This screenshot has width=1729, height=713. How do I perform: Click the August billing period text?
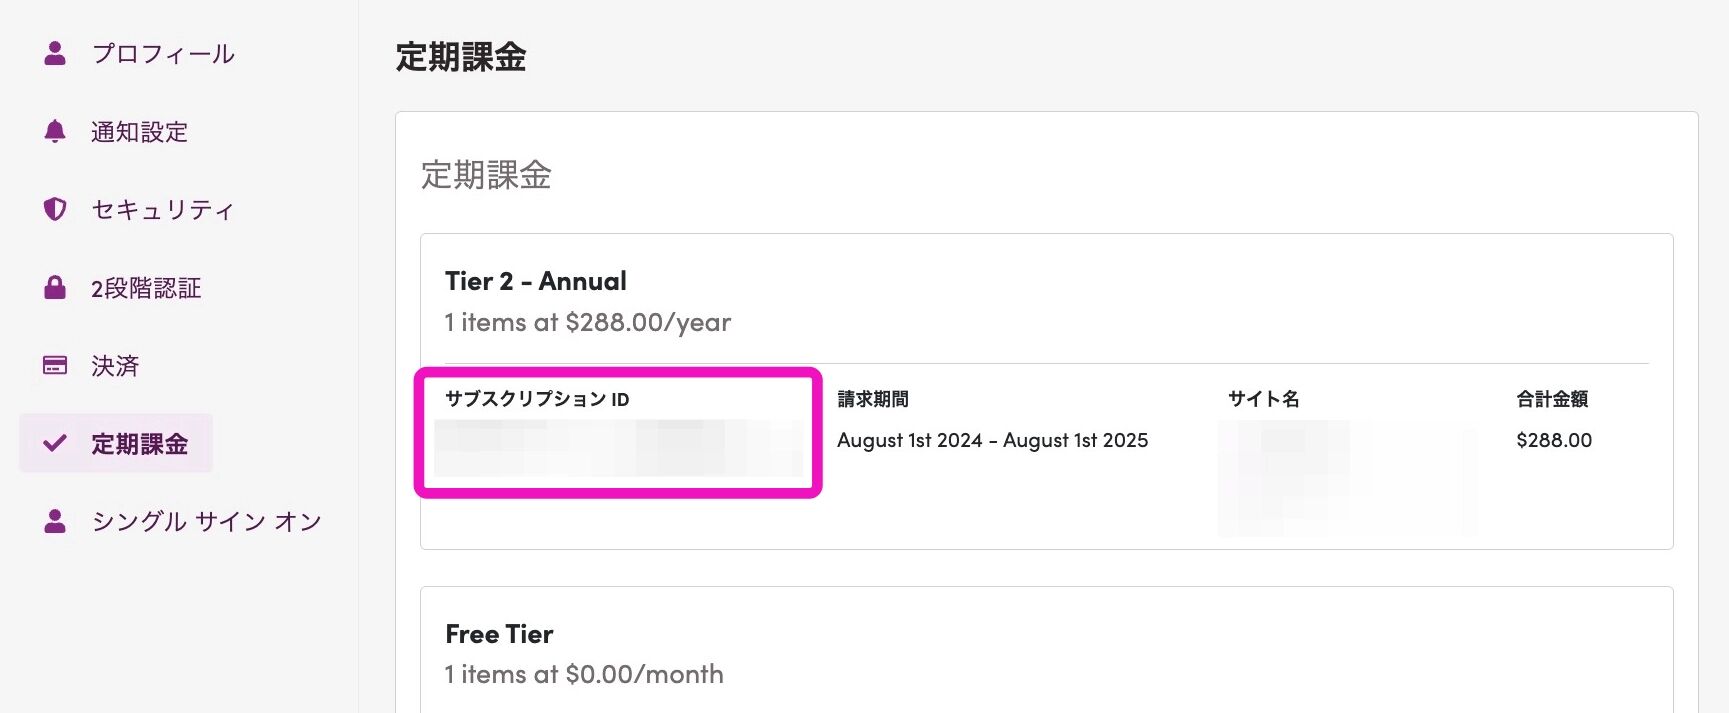point(992,440)
